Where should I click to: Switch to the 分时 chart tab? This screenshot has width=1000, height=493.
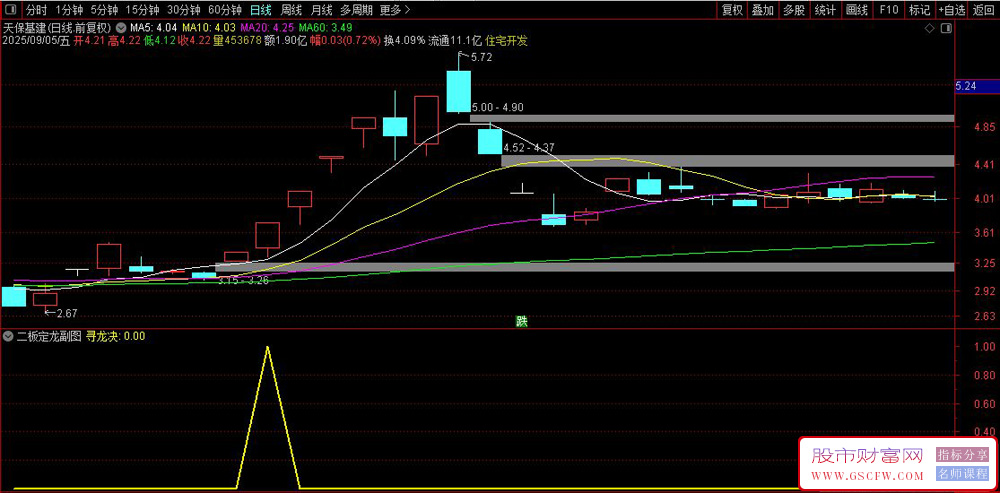pyautogui.click(x=36, y=10)
